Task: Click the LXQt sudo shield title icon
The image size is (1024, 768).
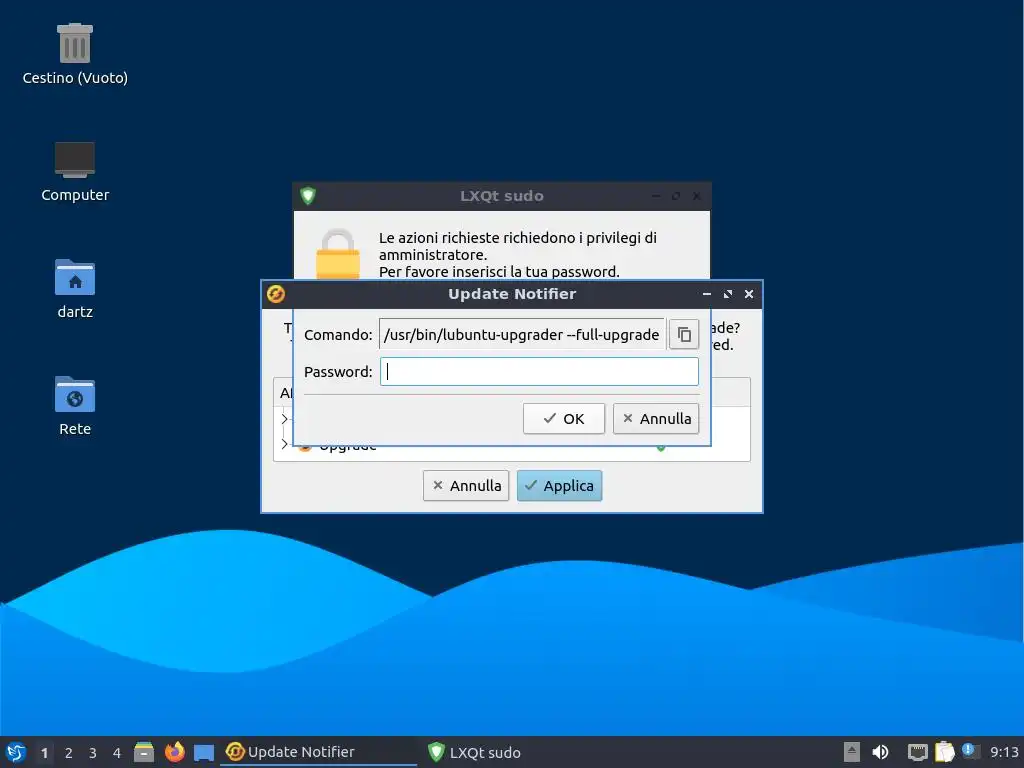Action: click(x=308, y=195)
